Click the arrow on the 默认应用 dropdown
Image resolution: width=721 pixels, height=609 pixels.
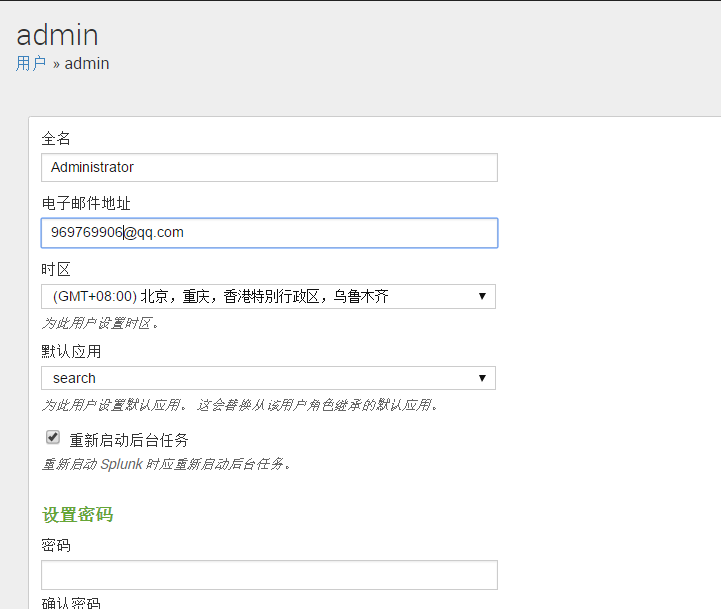pos(482,378)
